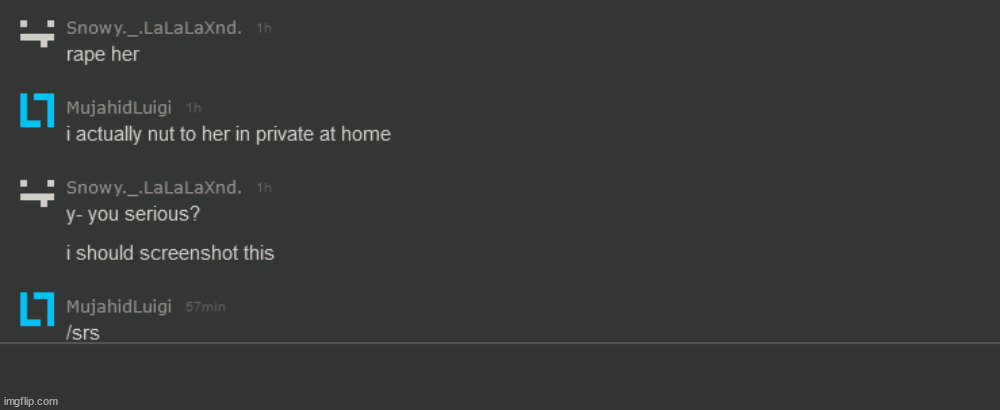Click the MujahidLuigi username above the 1h comment
Screen dimensions: 1000x410
[119, 107]
